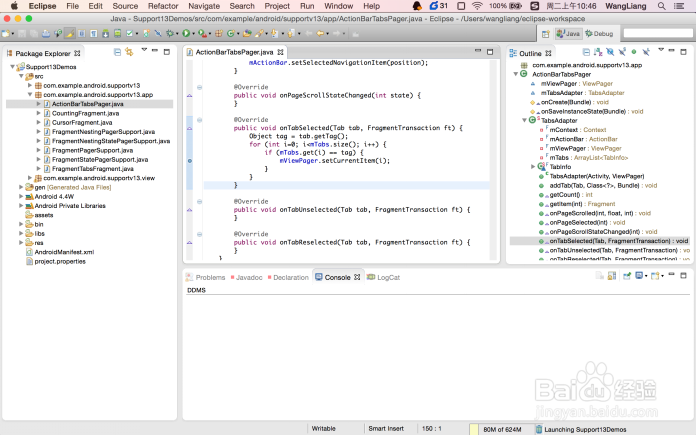The image size is (697, 436).
Task: Collapse TabsAdapter class in Outline
Action: tap(525, 120)
